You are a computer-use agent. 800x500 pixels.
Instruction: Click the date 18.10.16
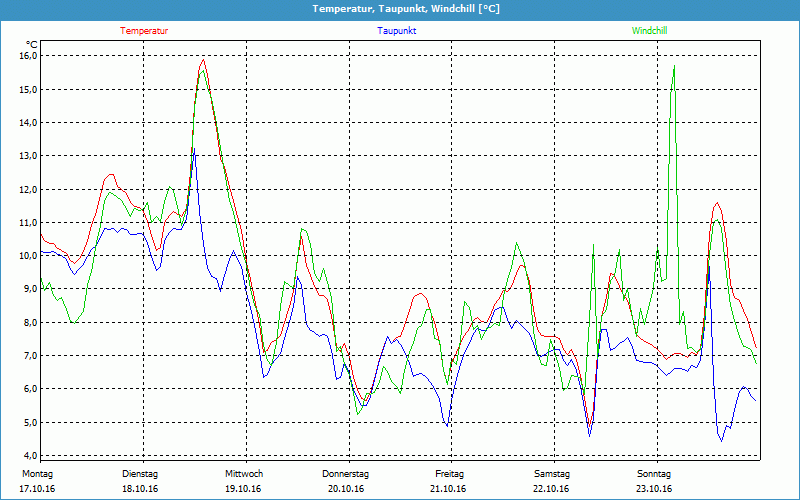point(140,489)
